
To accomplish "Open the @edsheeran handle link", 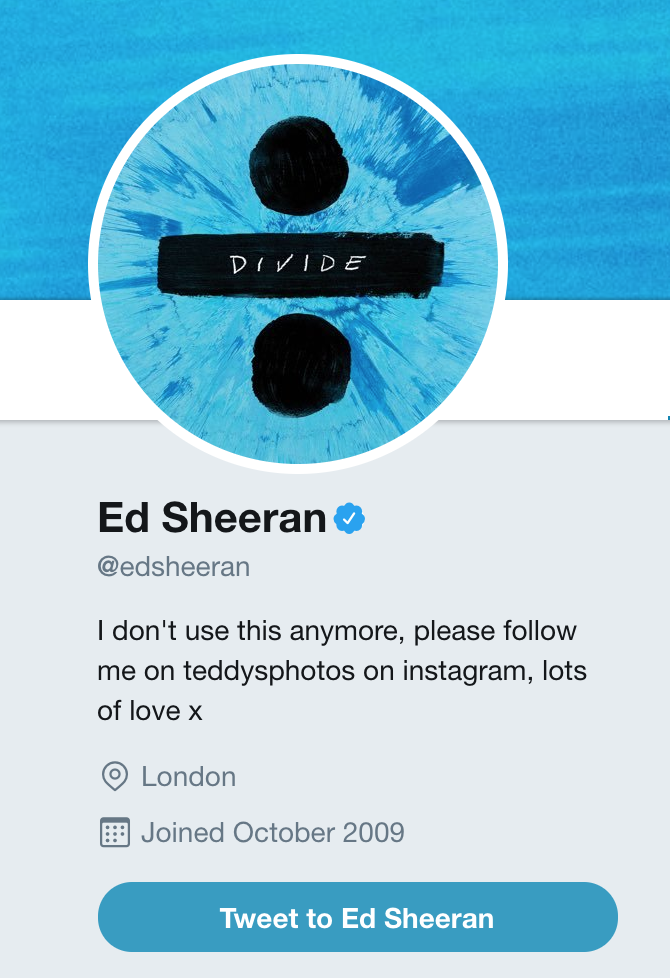I will pyautogui.click(x=173, y=567).
